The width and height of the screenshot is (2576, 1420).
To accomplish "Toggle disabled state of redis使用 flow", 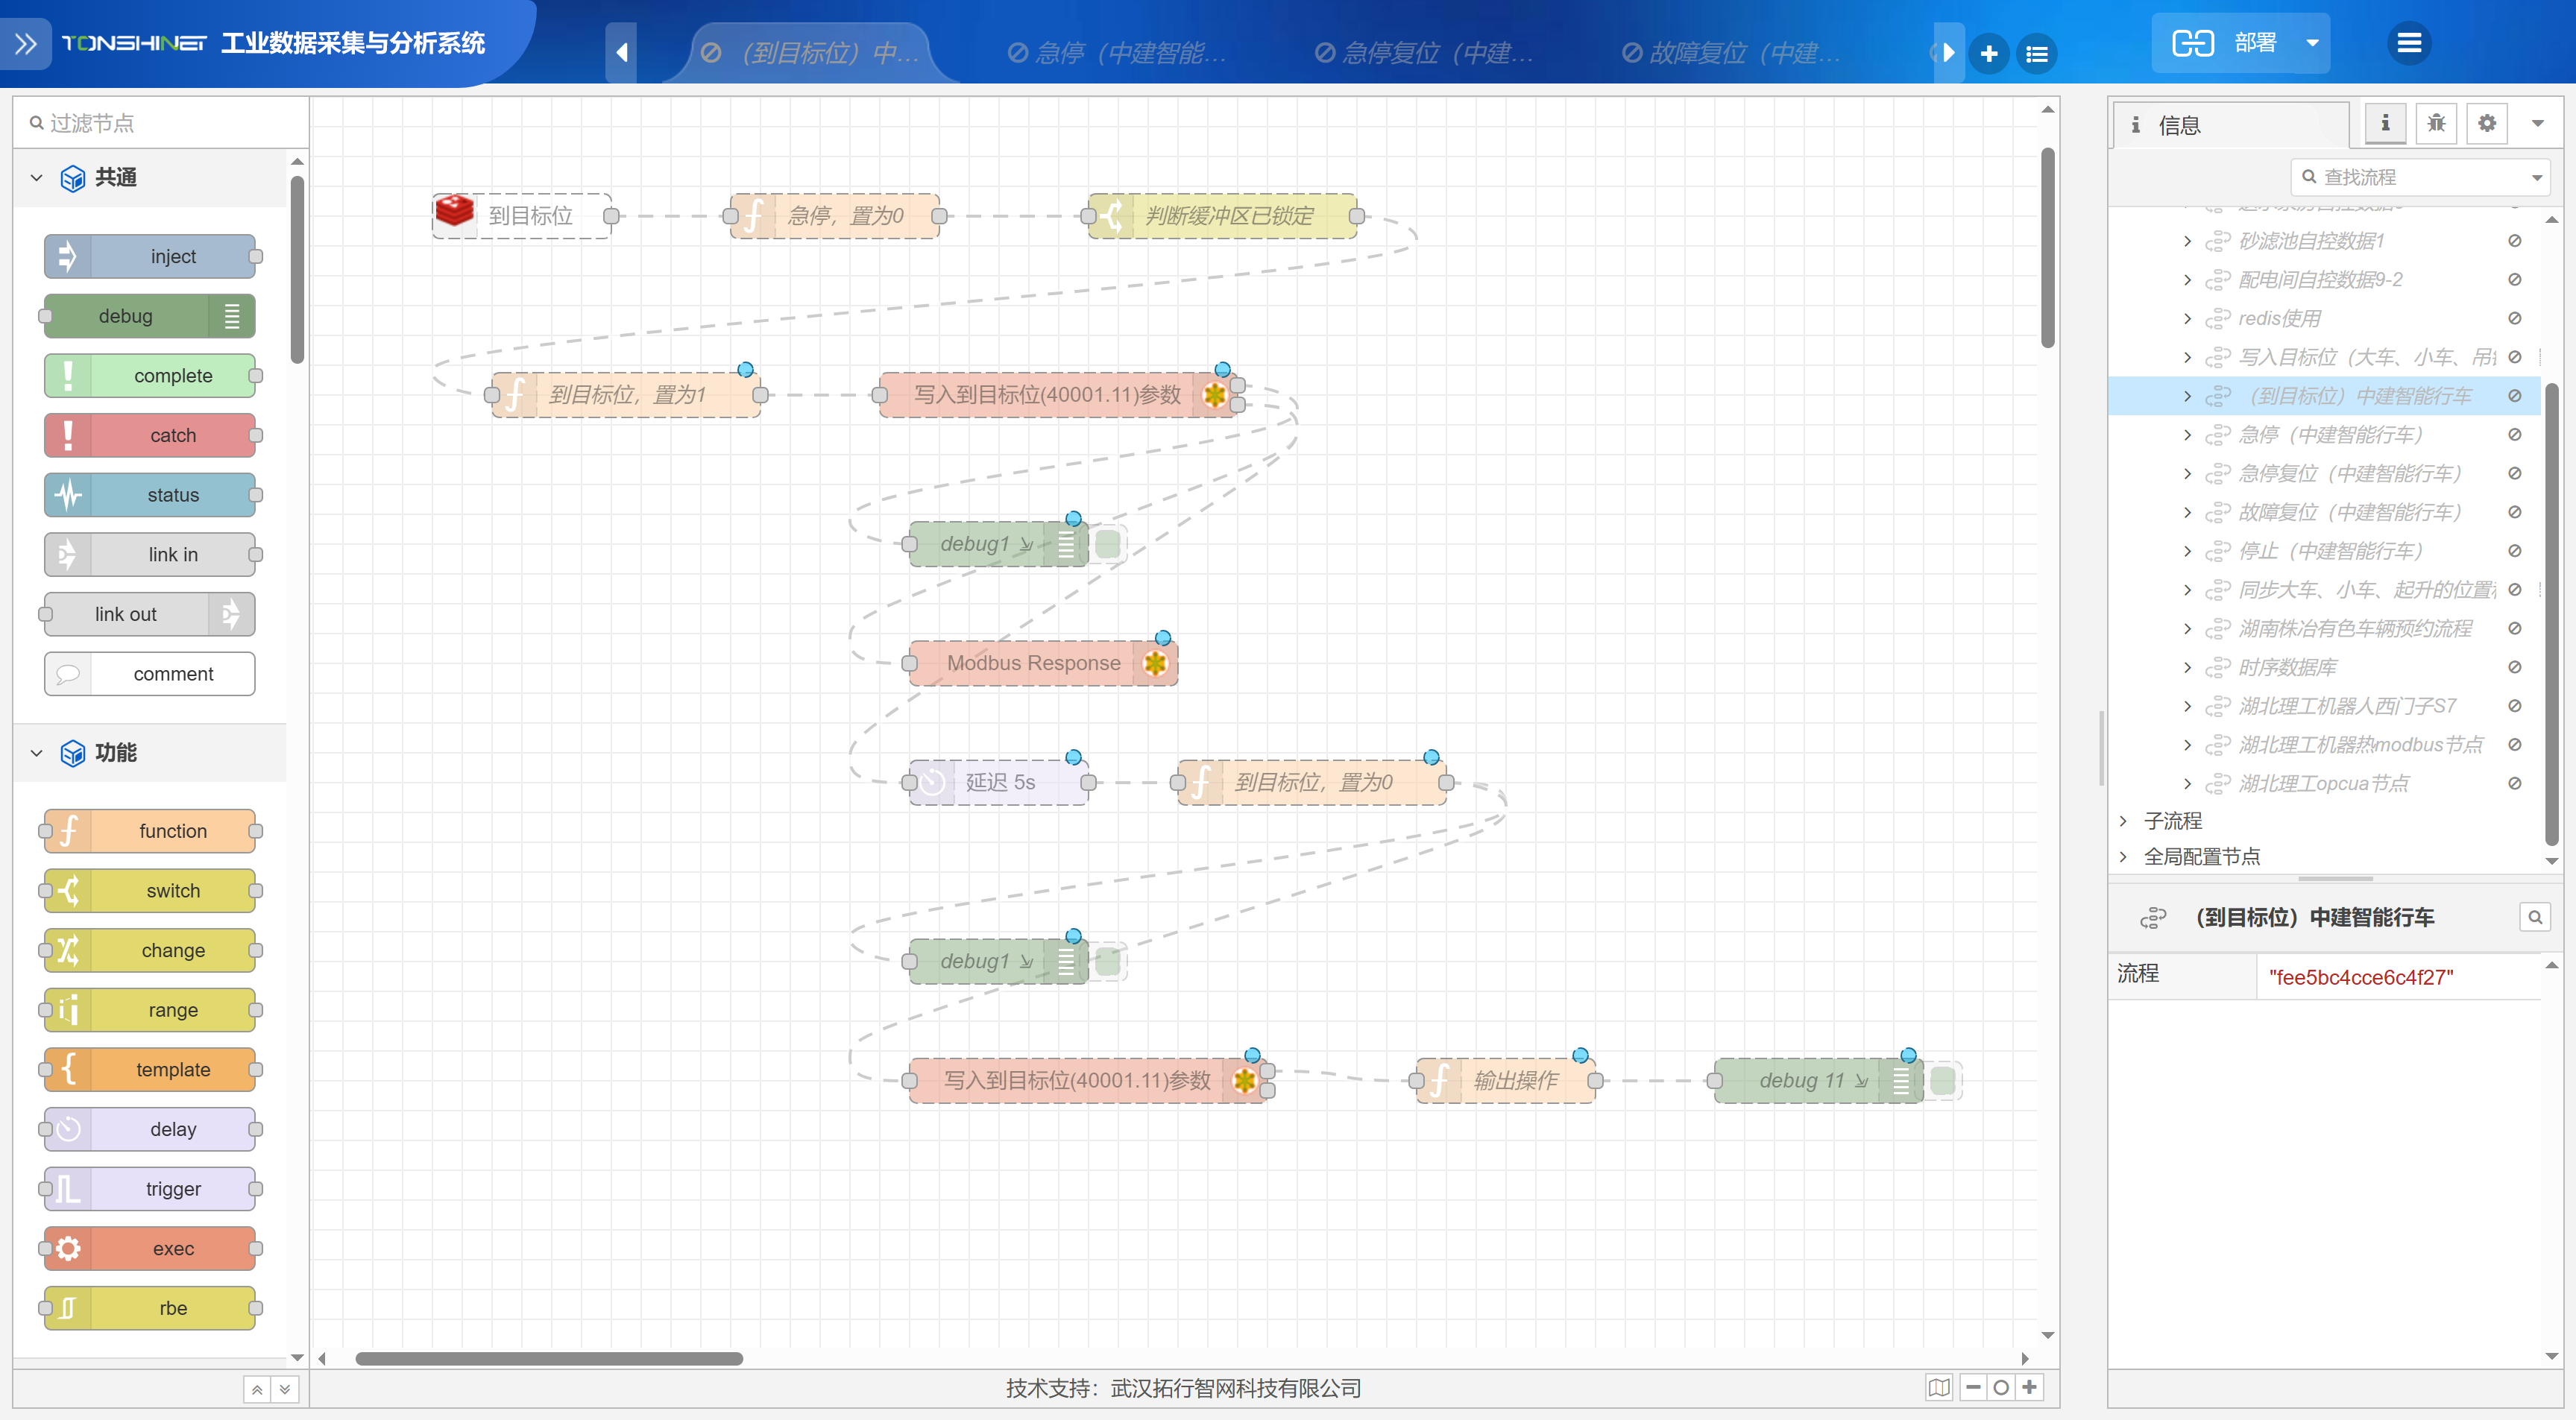I will tap(2514, 318).
